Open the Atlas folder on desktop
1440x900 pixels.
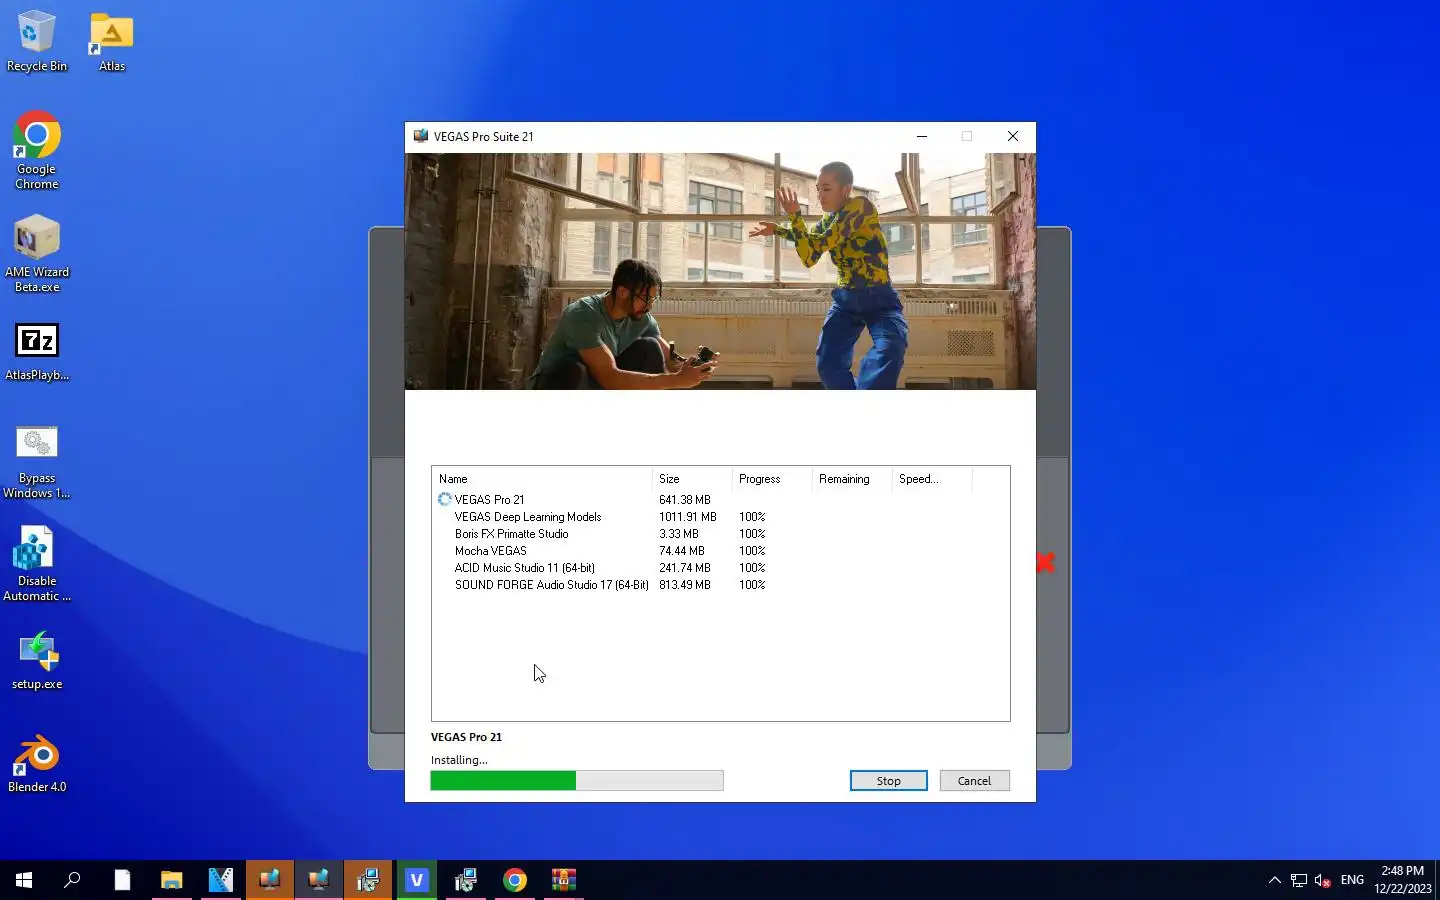[112, 41]
